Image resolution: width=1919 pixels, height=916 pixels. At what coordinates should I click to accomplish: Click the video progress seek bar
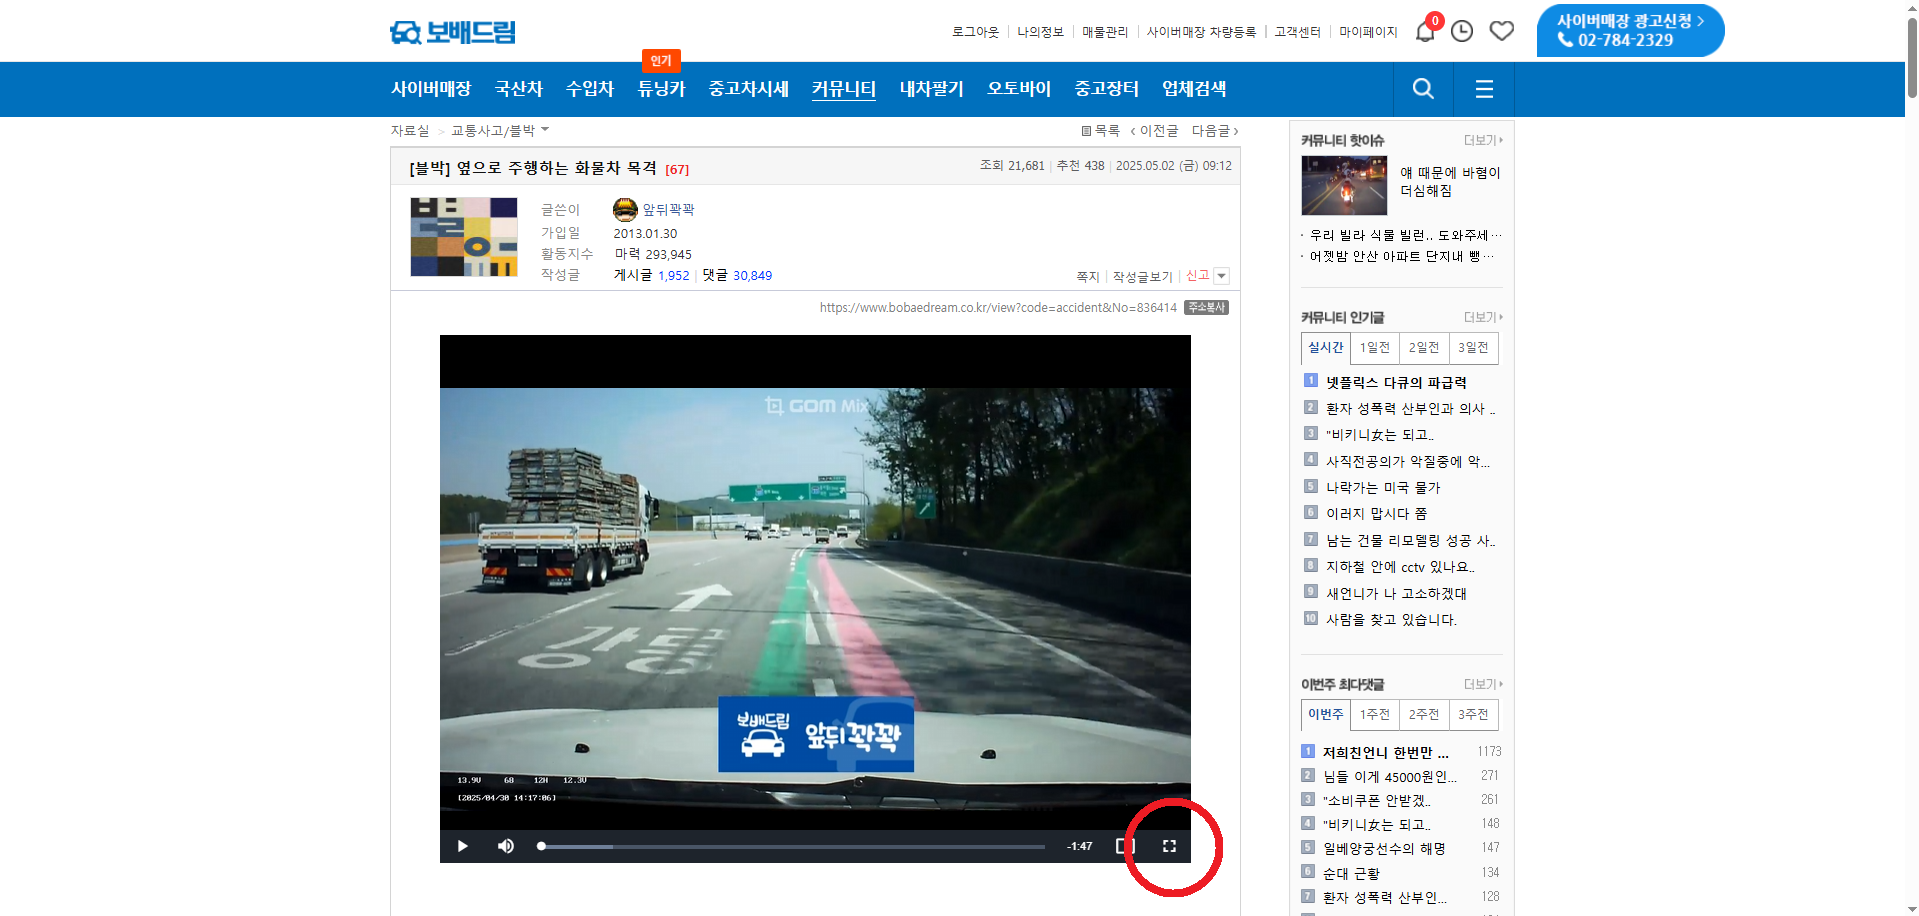pos(790,847)
